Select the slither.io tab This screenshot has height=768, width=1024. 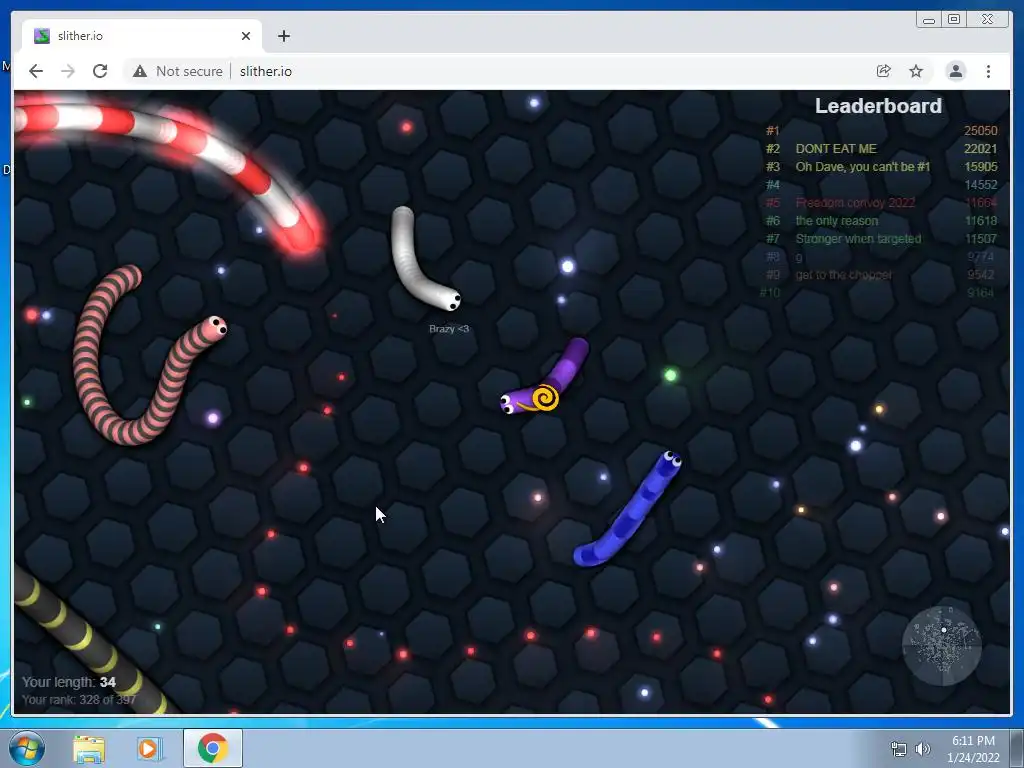(x=142, y=36)
